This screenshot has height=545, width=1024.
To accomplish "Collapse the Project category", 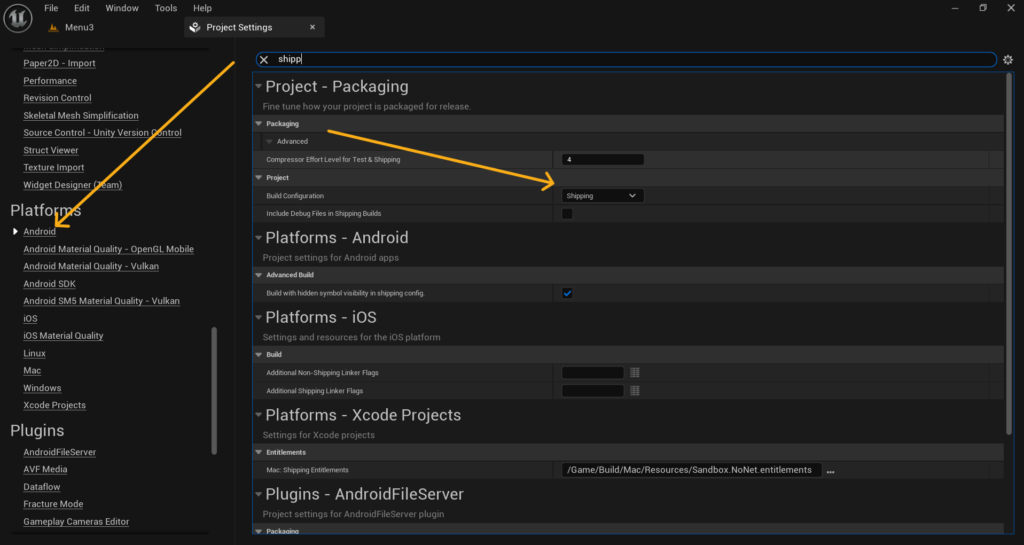I will coord(259,178).
